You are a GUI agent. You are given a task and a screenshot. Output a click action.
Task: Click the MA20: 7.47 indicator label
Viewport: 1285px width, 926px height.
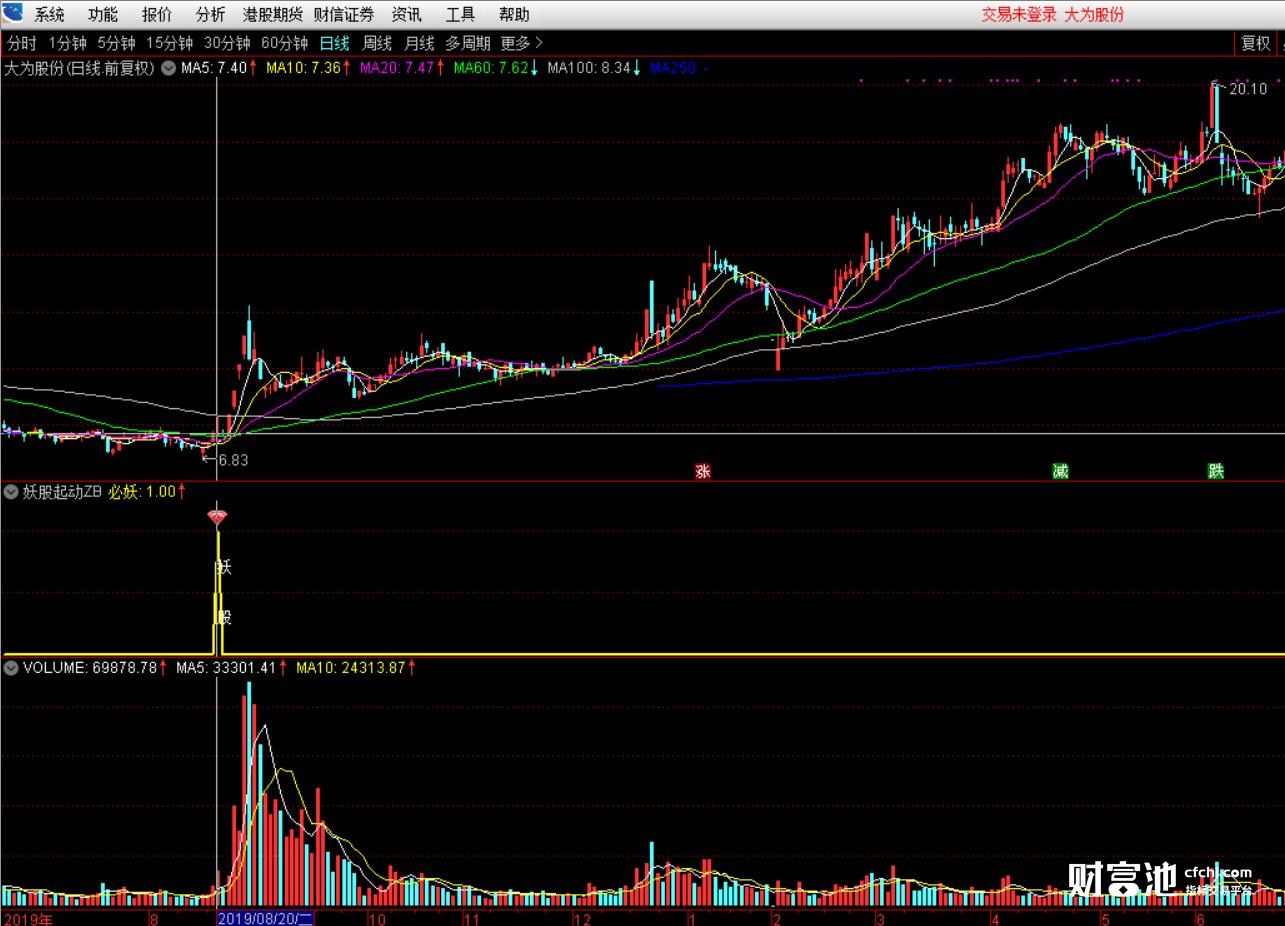[402, 68]
